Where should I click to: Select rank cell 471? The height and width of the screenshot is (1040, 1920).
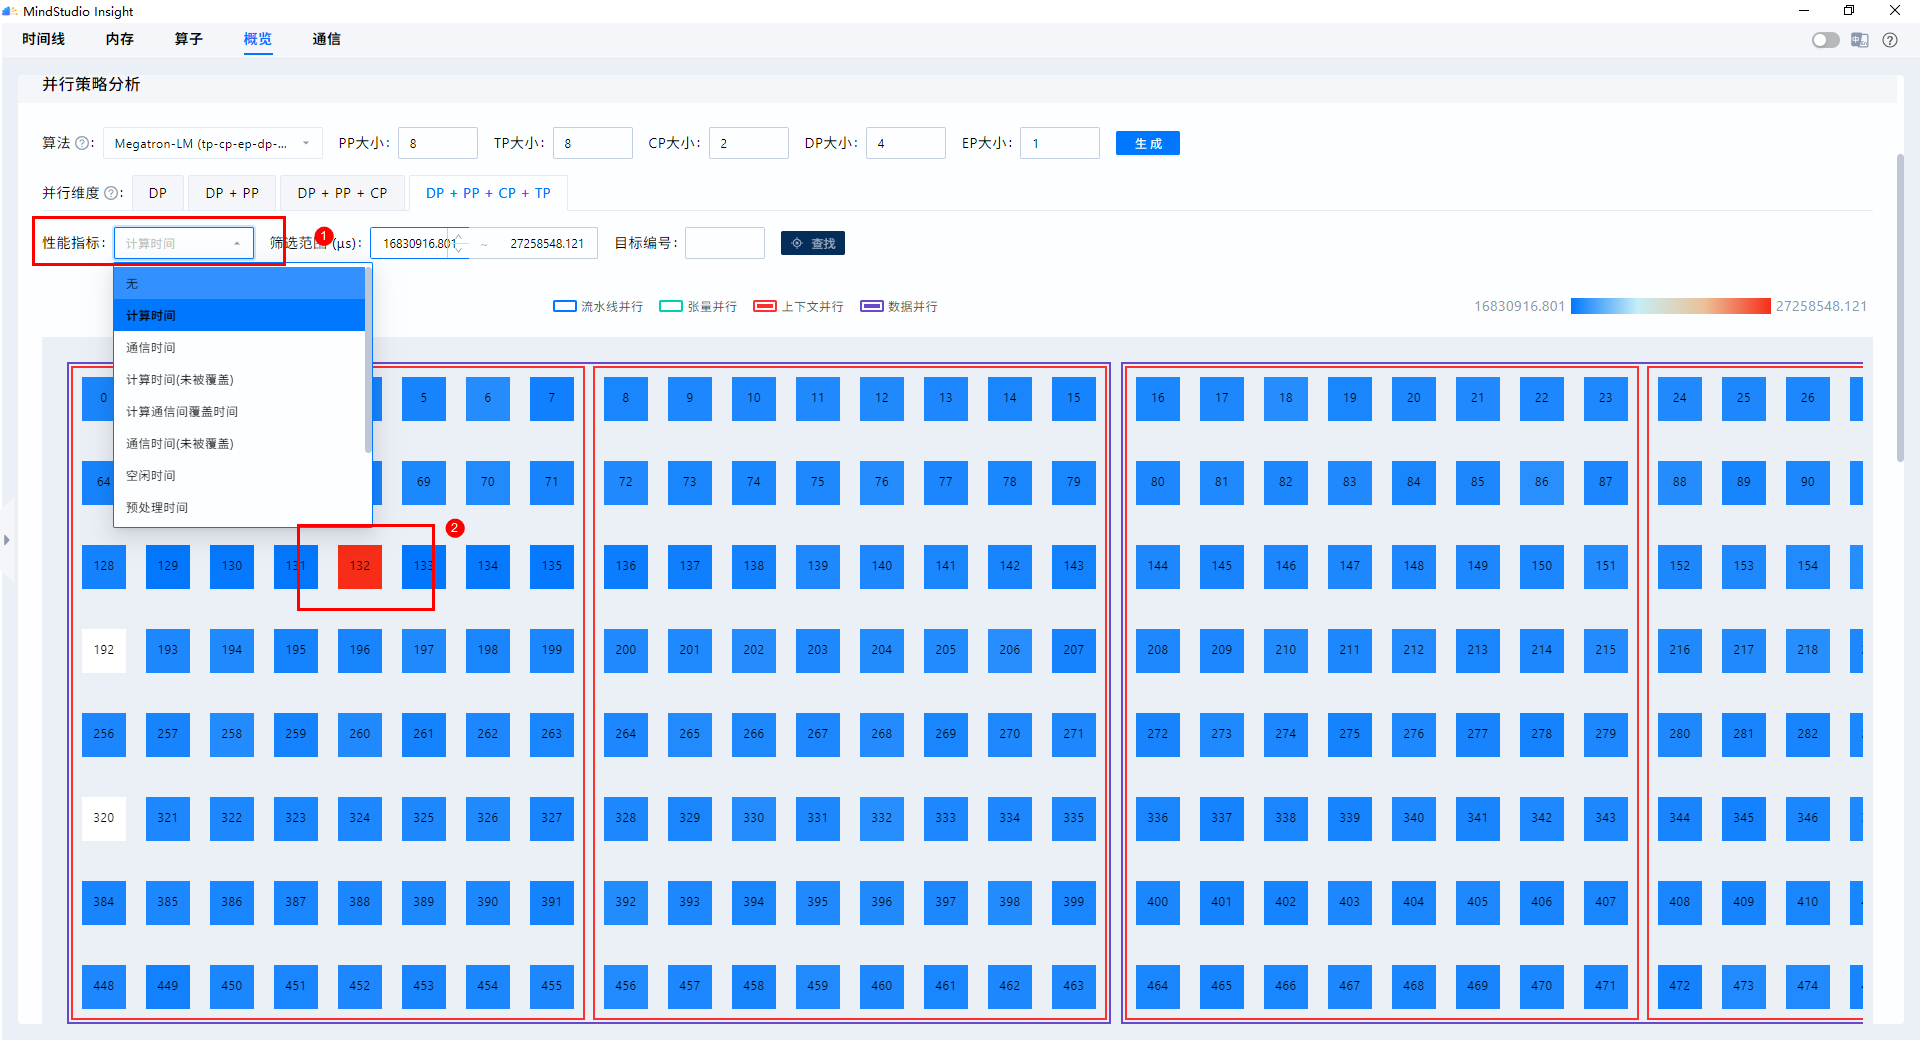coord(1606,986)
